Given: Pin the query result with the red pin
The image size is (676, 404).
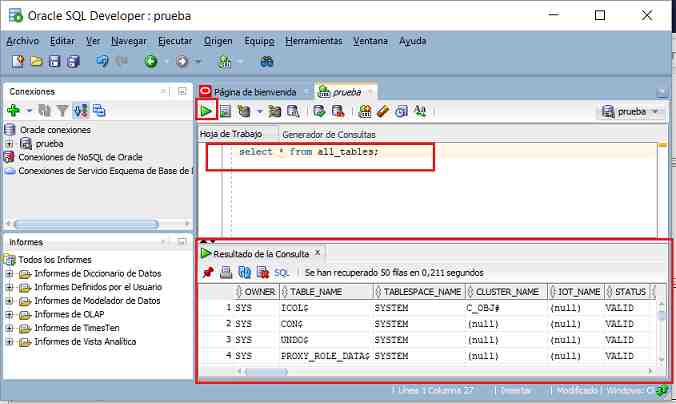Looking at the screenshot, I should click(208, 272).
